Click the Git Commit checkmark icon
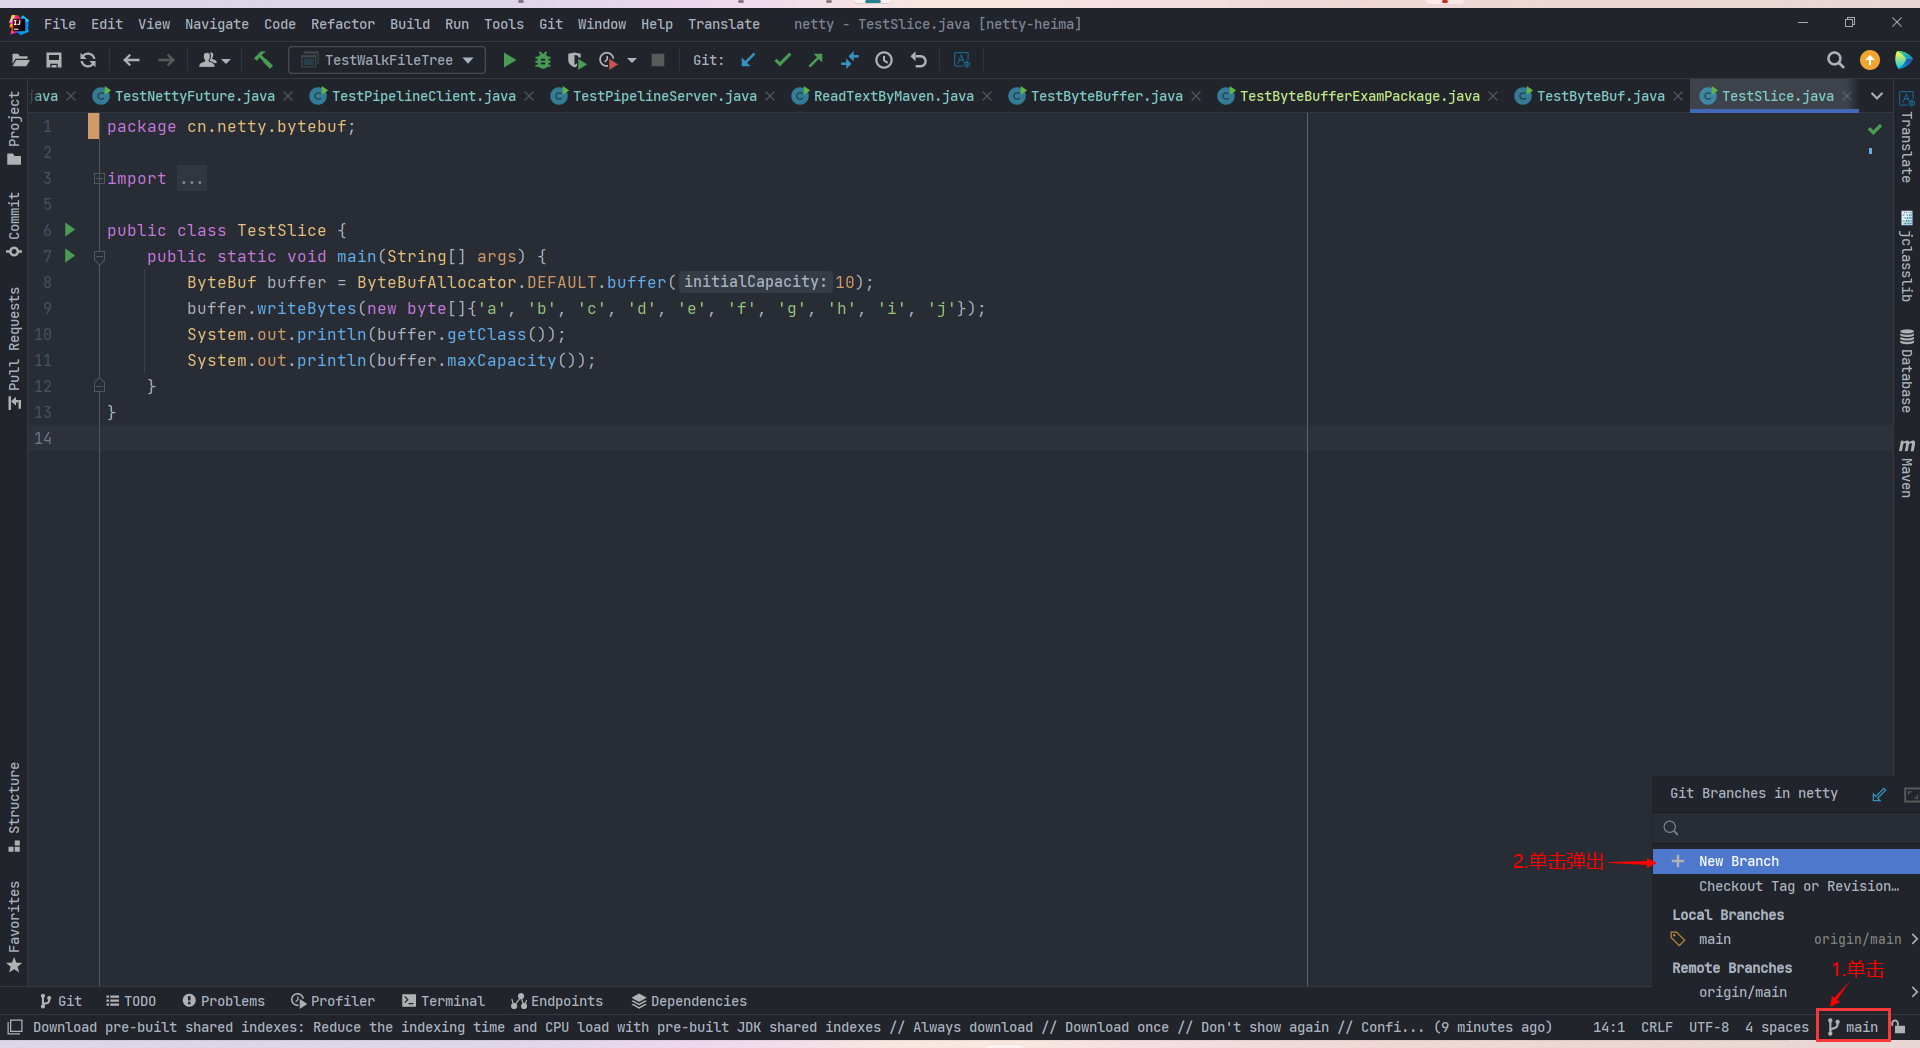 [x=782, y=60]
